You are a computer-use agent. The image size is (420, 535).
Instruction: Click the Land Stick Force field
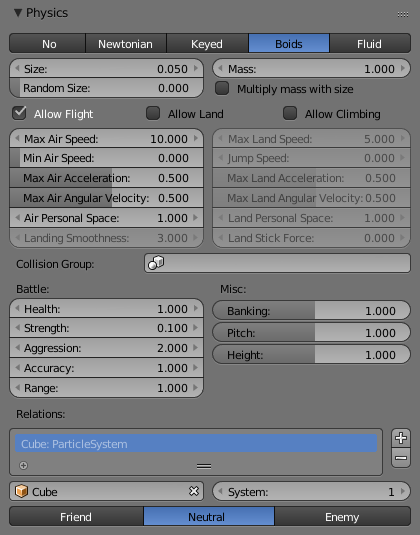point(312,238)
